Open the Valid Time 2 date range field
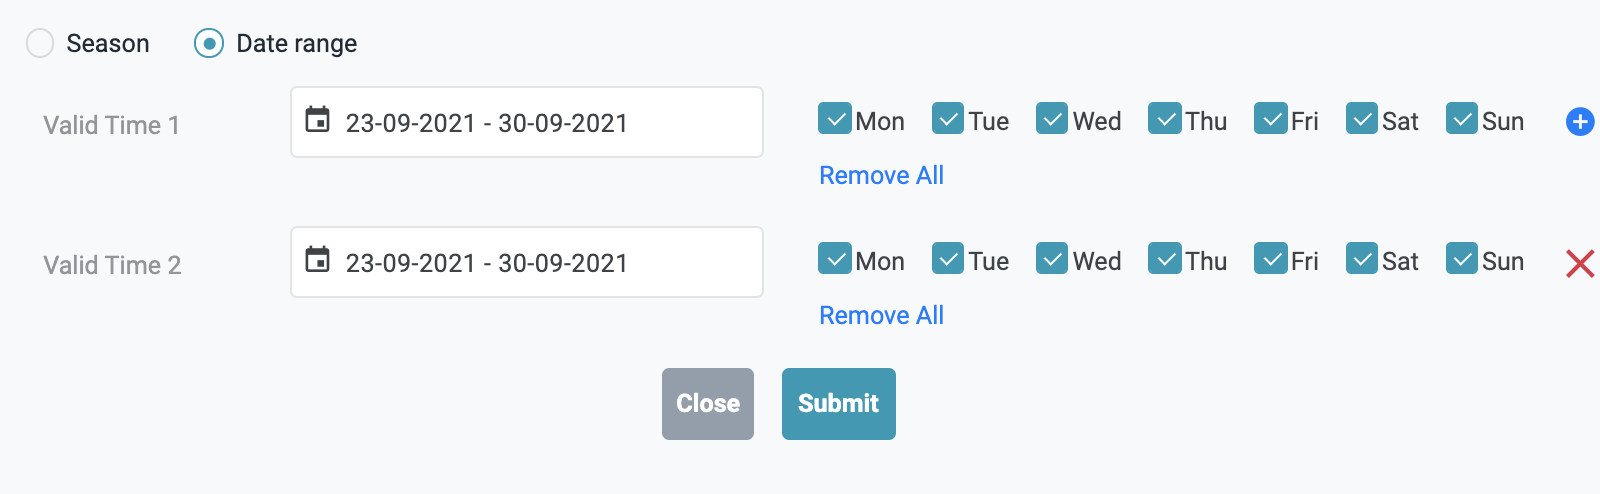This screenshot has width=1600, height=494. [x=527, y=262]
